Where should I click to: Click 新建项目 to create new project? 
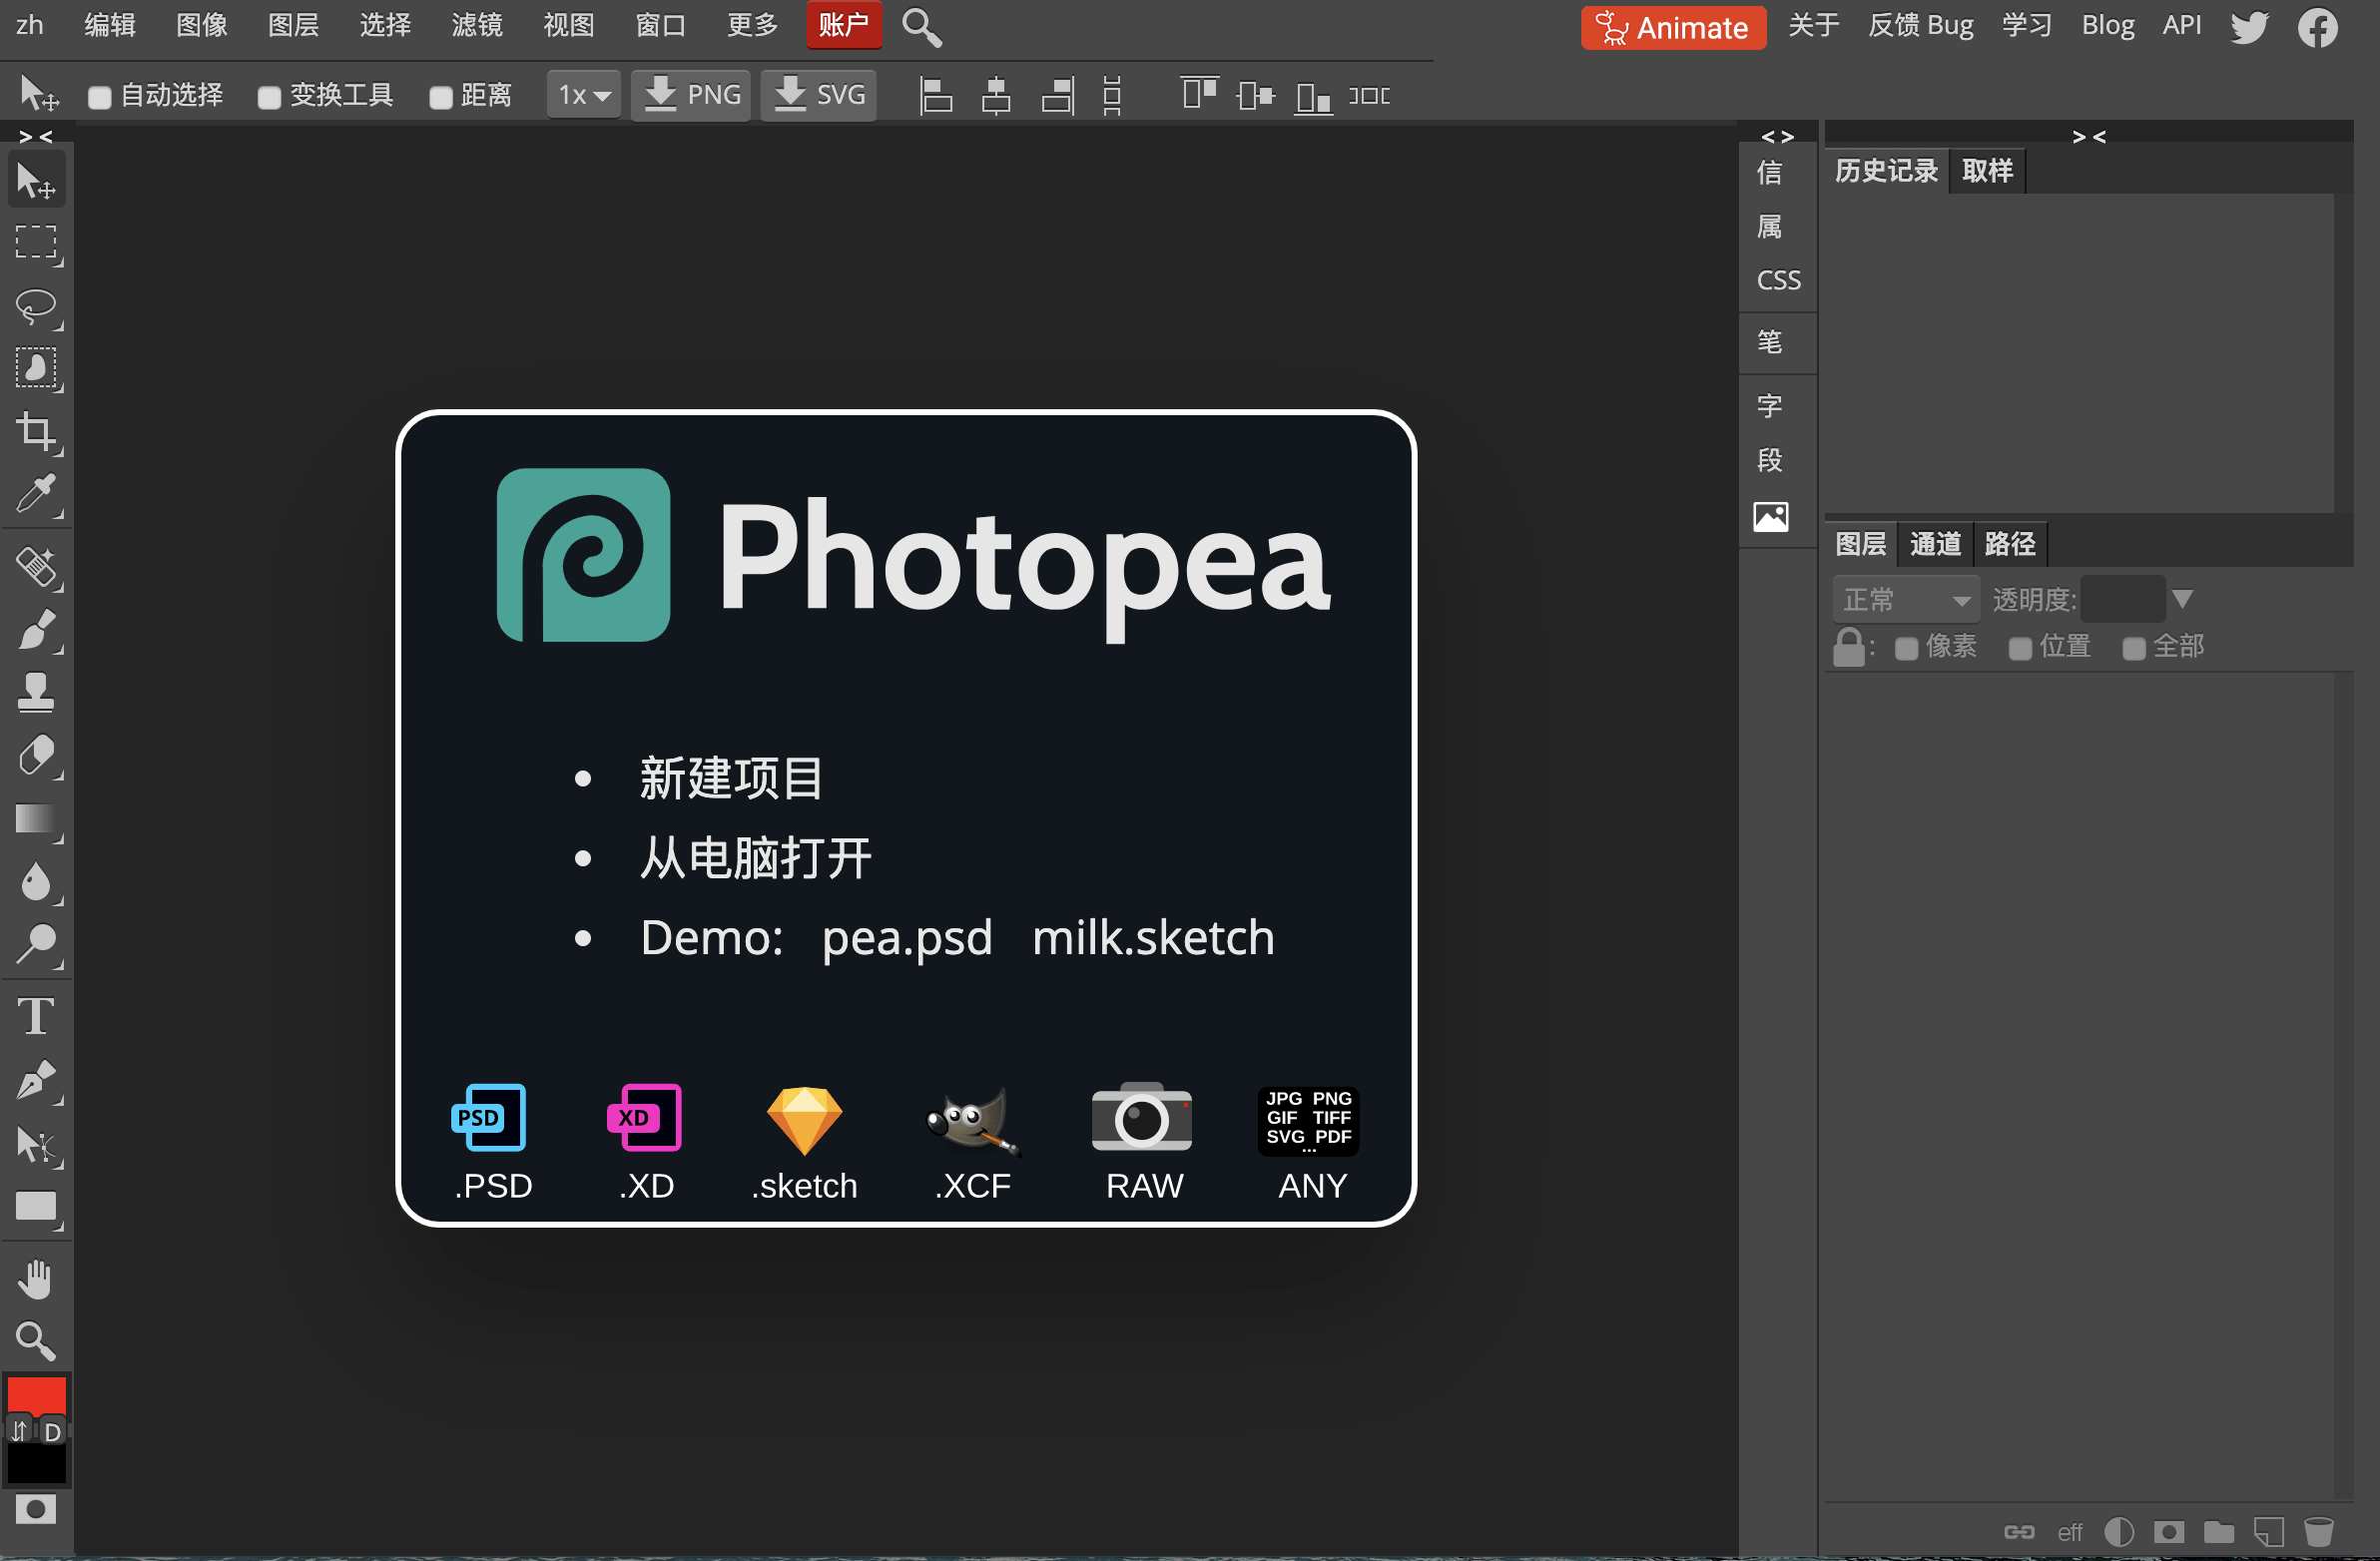731,778
